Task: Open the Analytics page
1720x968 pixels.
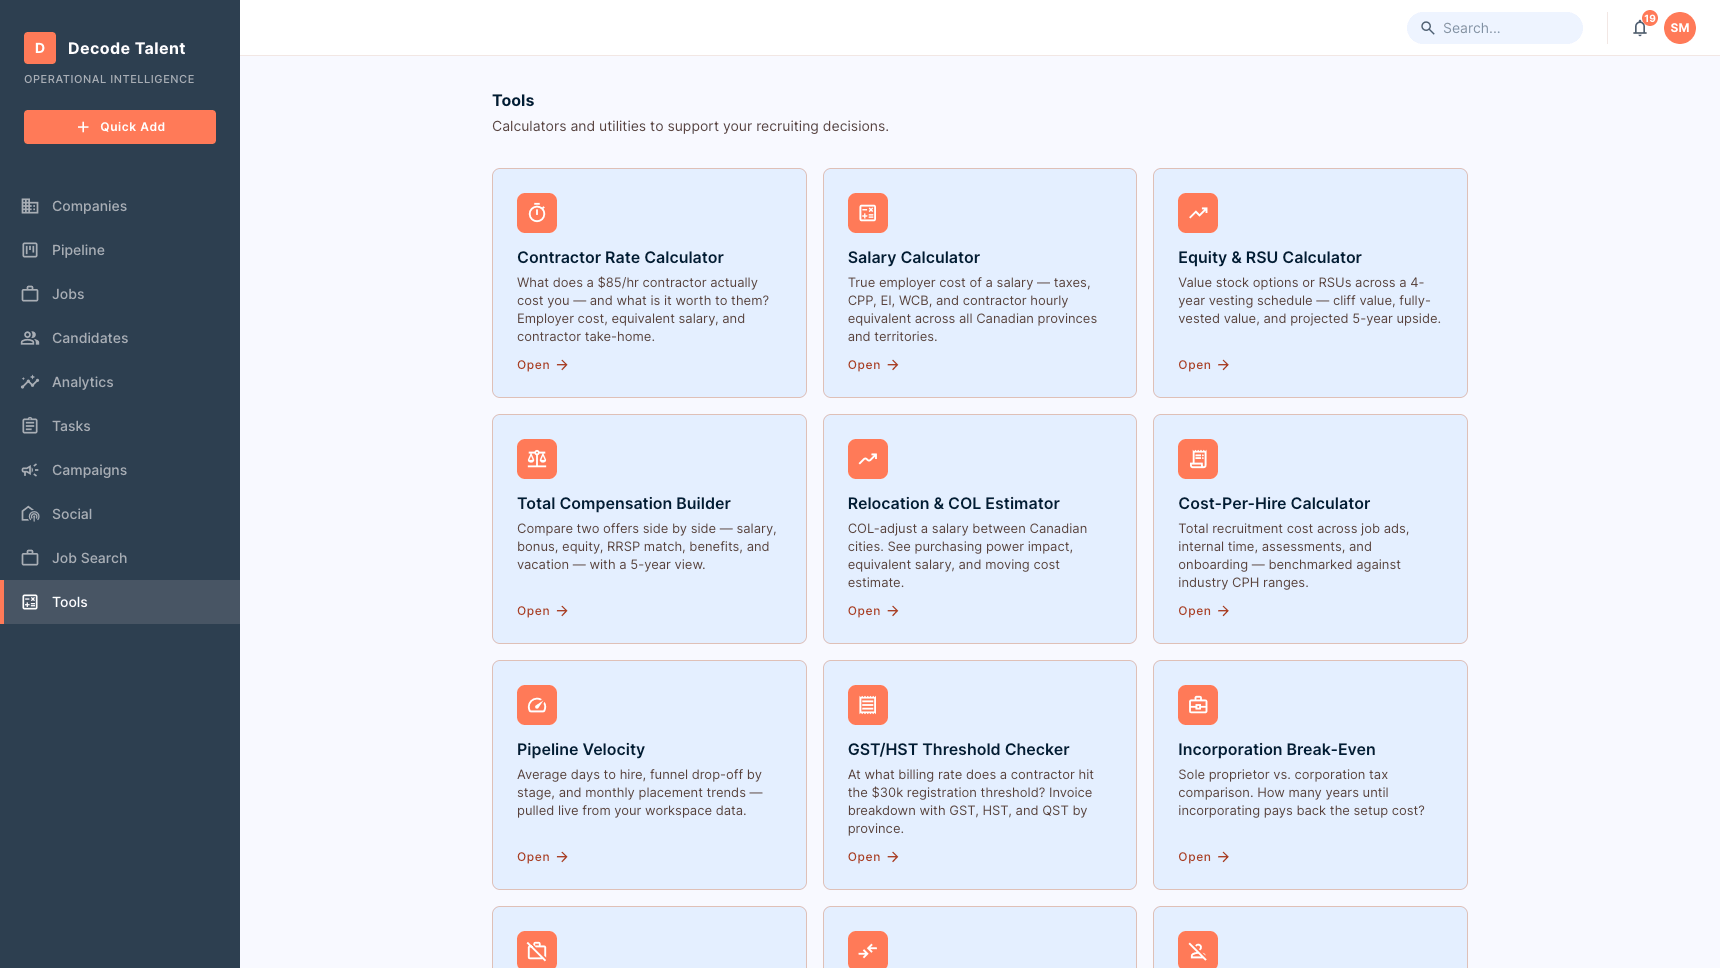Action: (120, 382)
